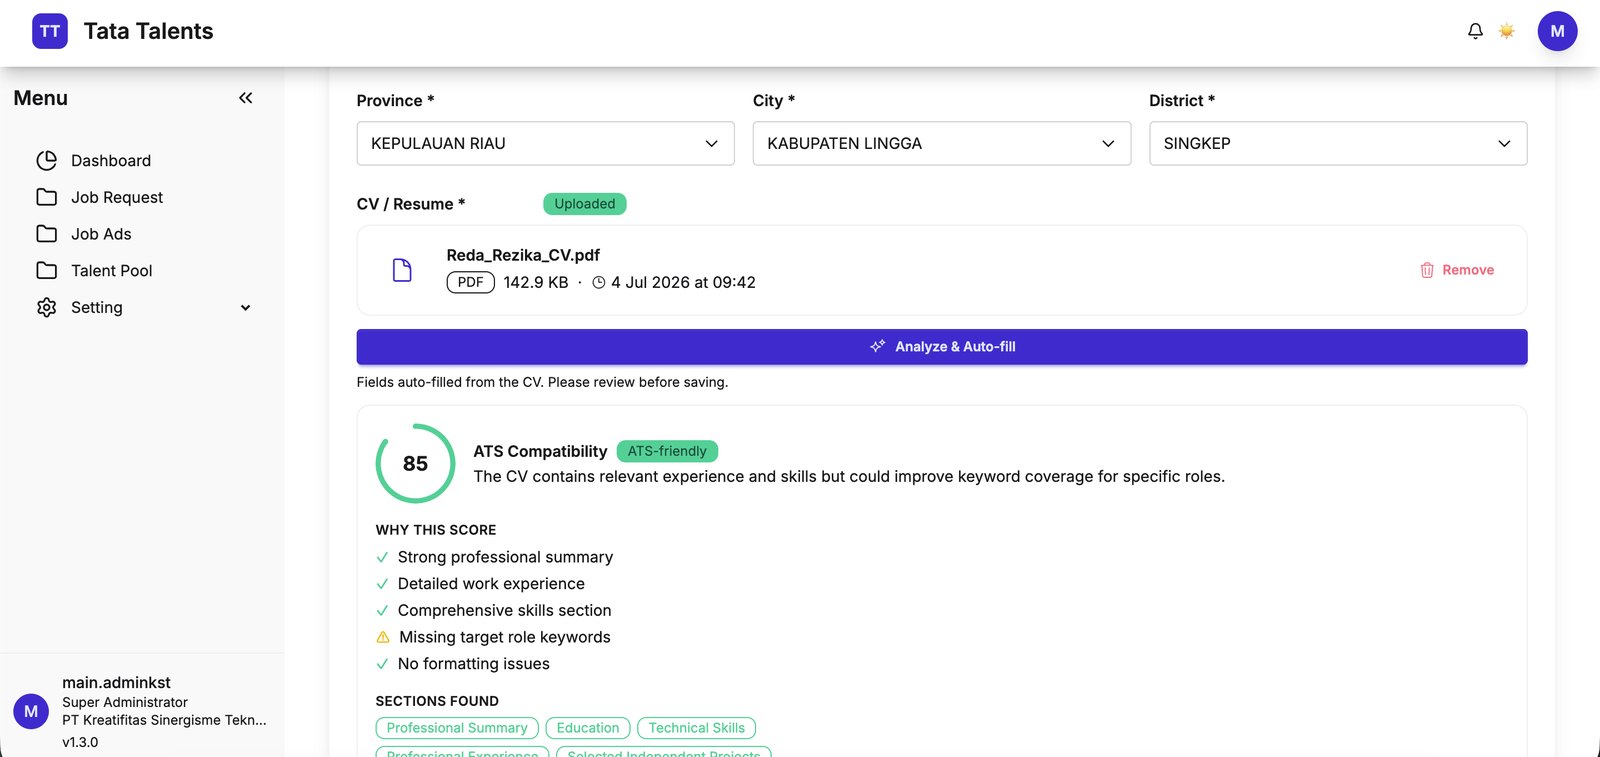1600x757 pixels.
Task: Open the District dropdown showing SINGKEP
Action: (x=1338, y=143)
